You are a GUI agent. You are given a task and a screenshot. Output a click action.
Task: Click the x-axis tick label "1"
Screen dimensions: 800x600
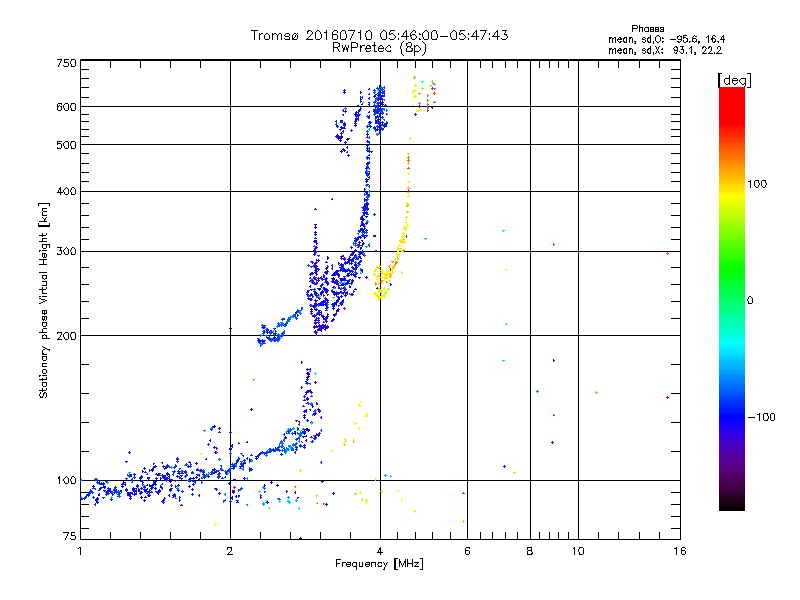(80, 551)
